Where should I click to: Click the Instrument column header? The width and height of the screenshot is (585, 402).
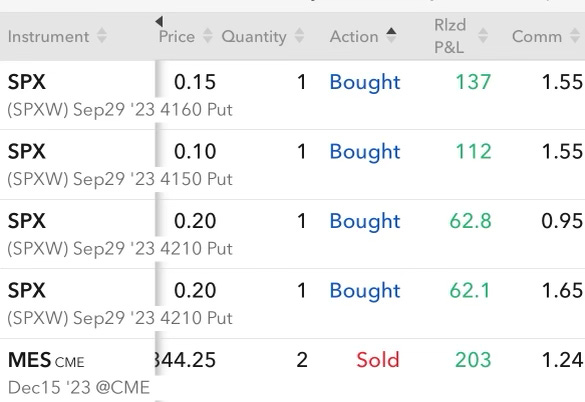[49, 37]
